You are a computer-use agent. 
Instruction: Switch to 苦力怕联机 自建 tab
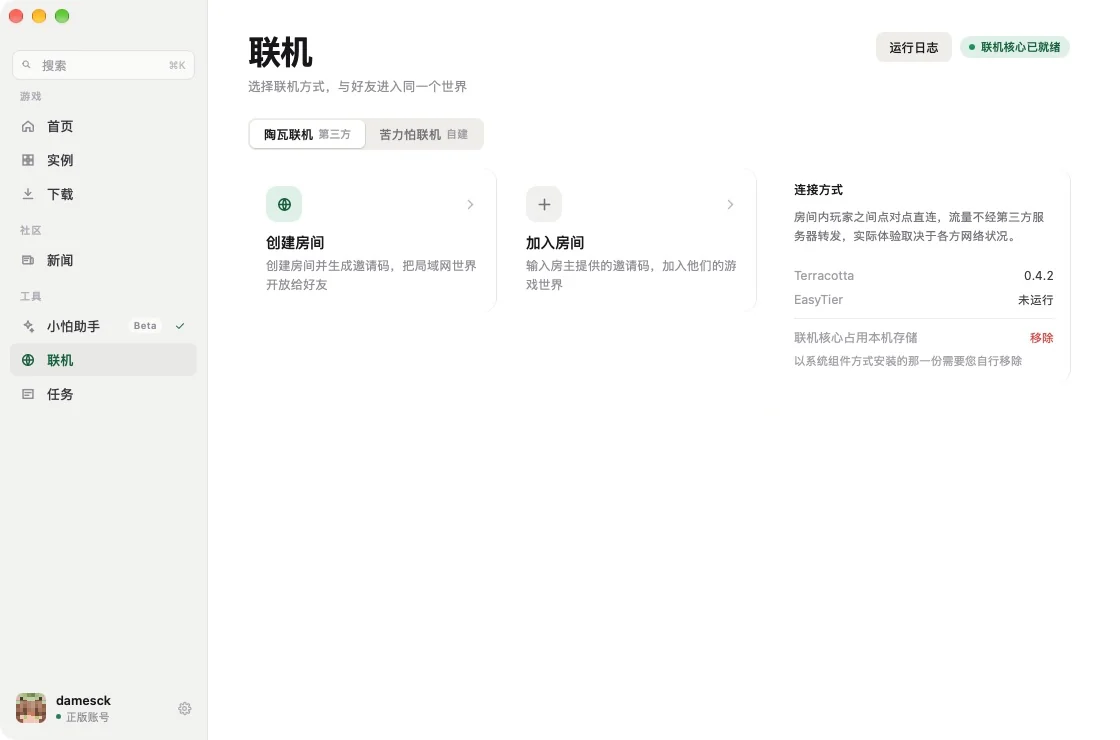coord(424,134)
